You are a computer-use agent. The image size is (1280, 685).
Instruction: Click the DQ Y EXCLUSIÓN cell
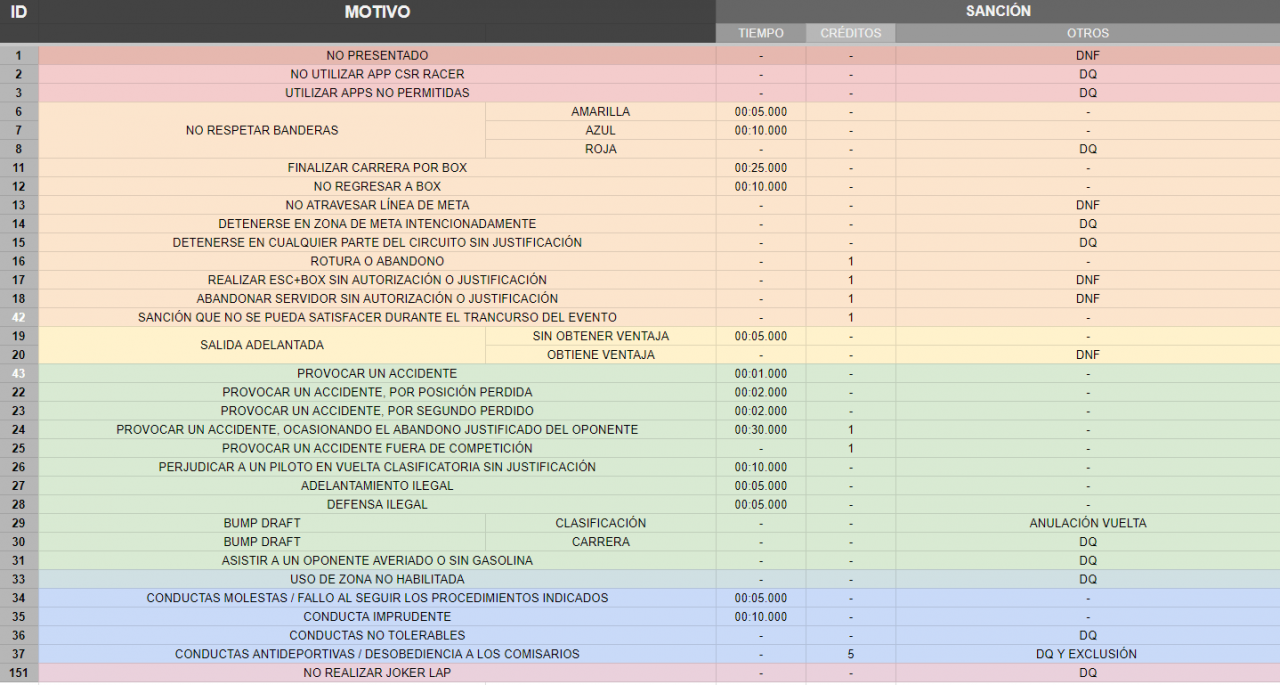(x=1087, y=654)
